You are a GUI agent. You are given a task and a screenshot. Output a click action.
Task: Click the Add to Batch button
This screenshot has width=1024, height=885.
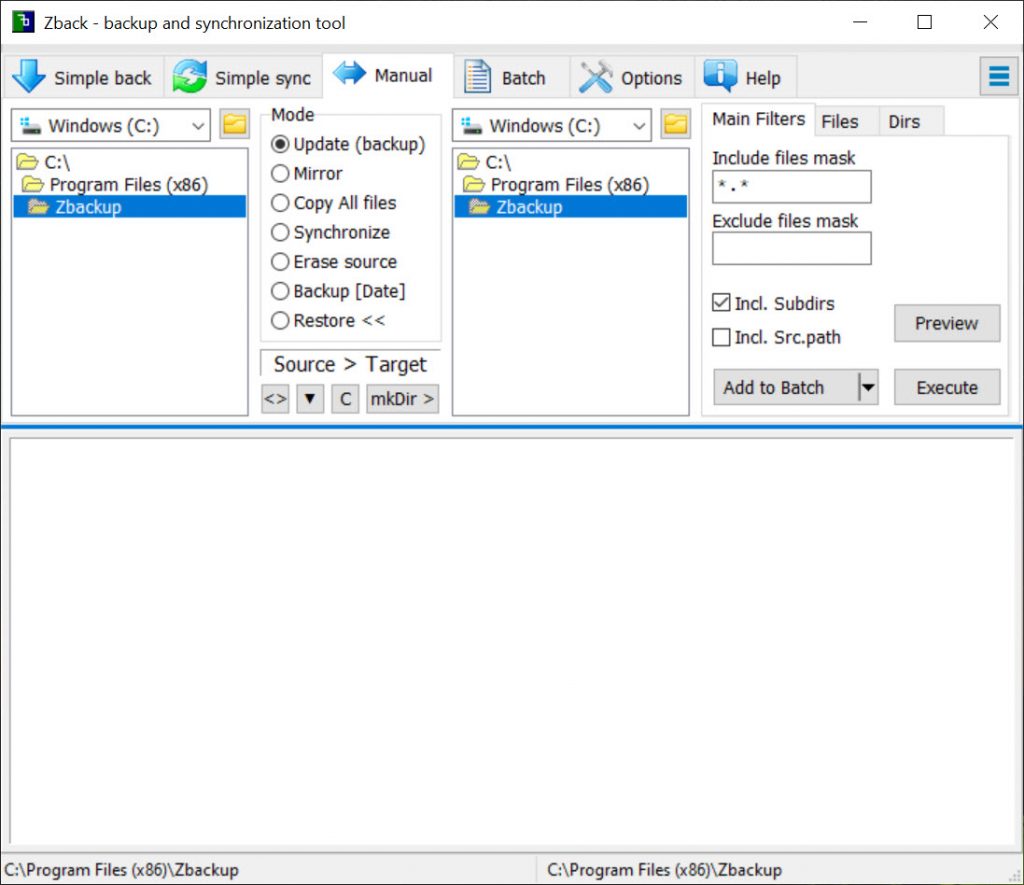coord(786,387)
